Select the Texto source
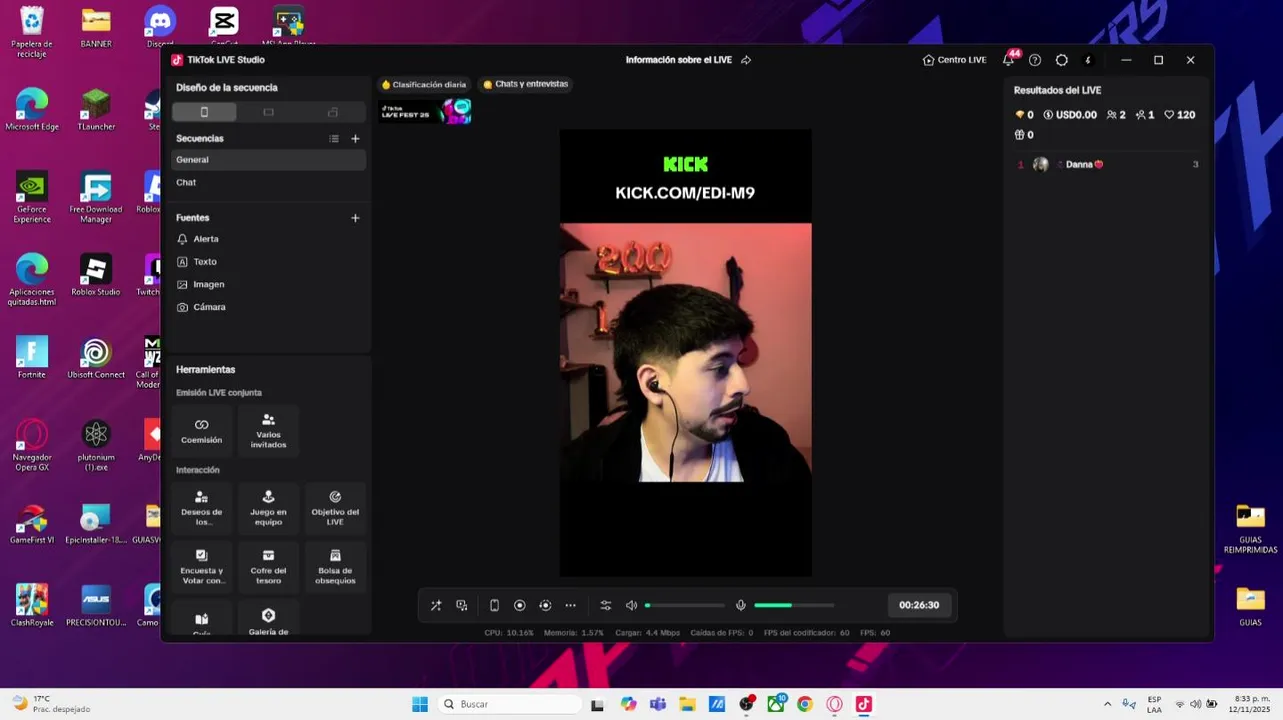Image resolution: width=1283 pixels, height=720 pixels. (268, 262)
